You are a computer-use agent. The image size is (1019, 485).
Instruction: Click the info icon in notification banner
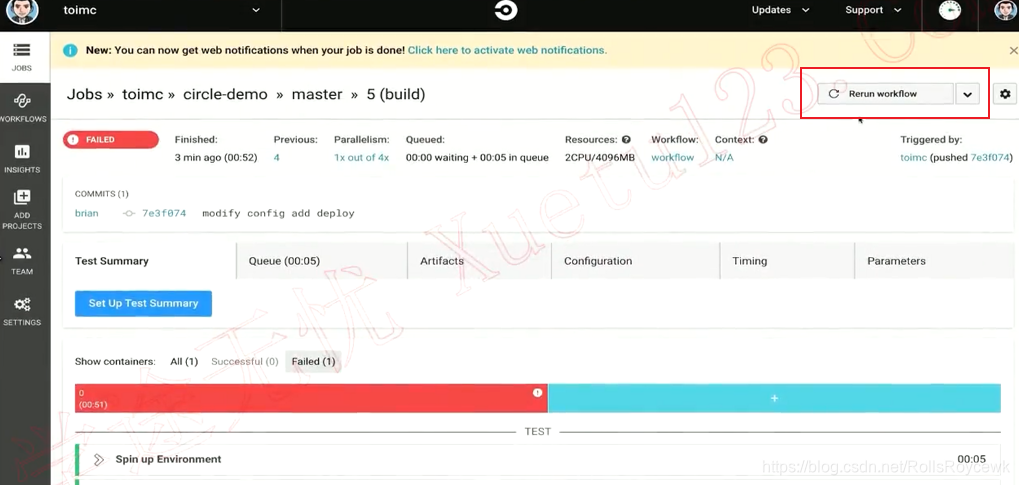tap(71, 50)
